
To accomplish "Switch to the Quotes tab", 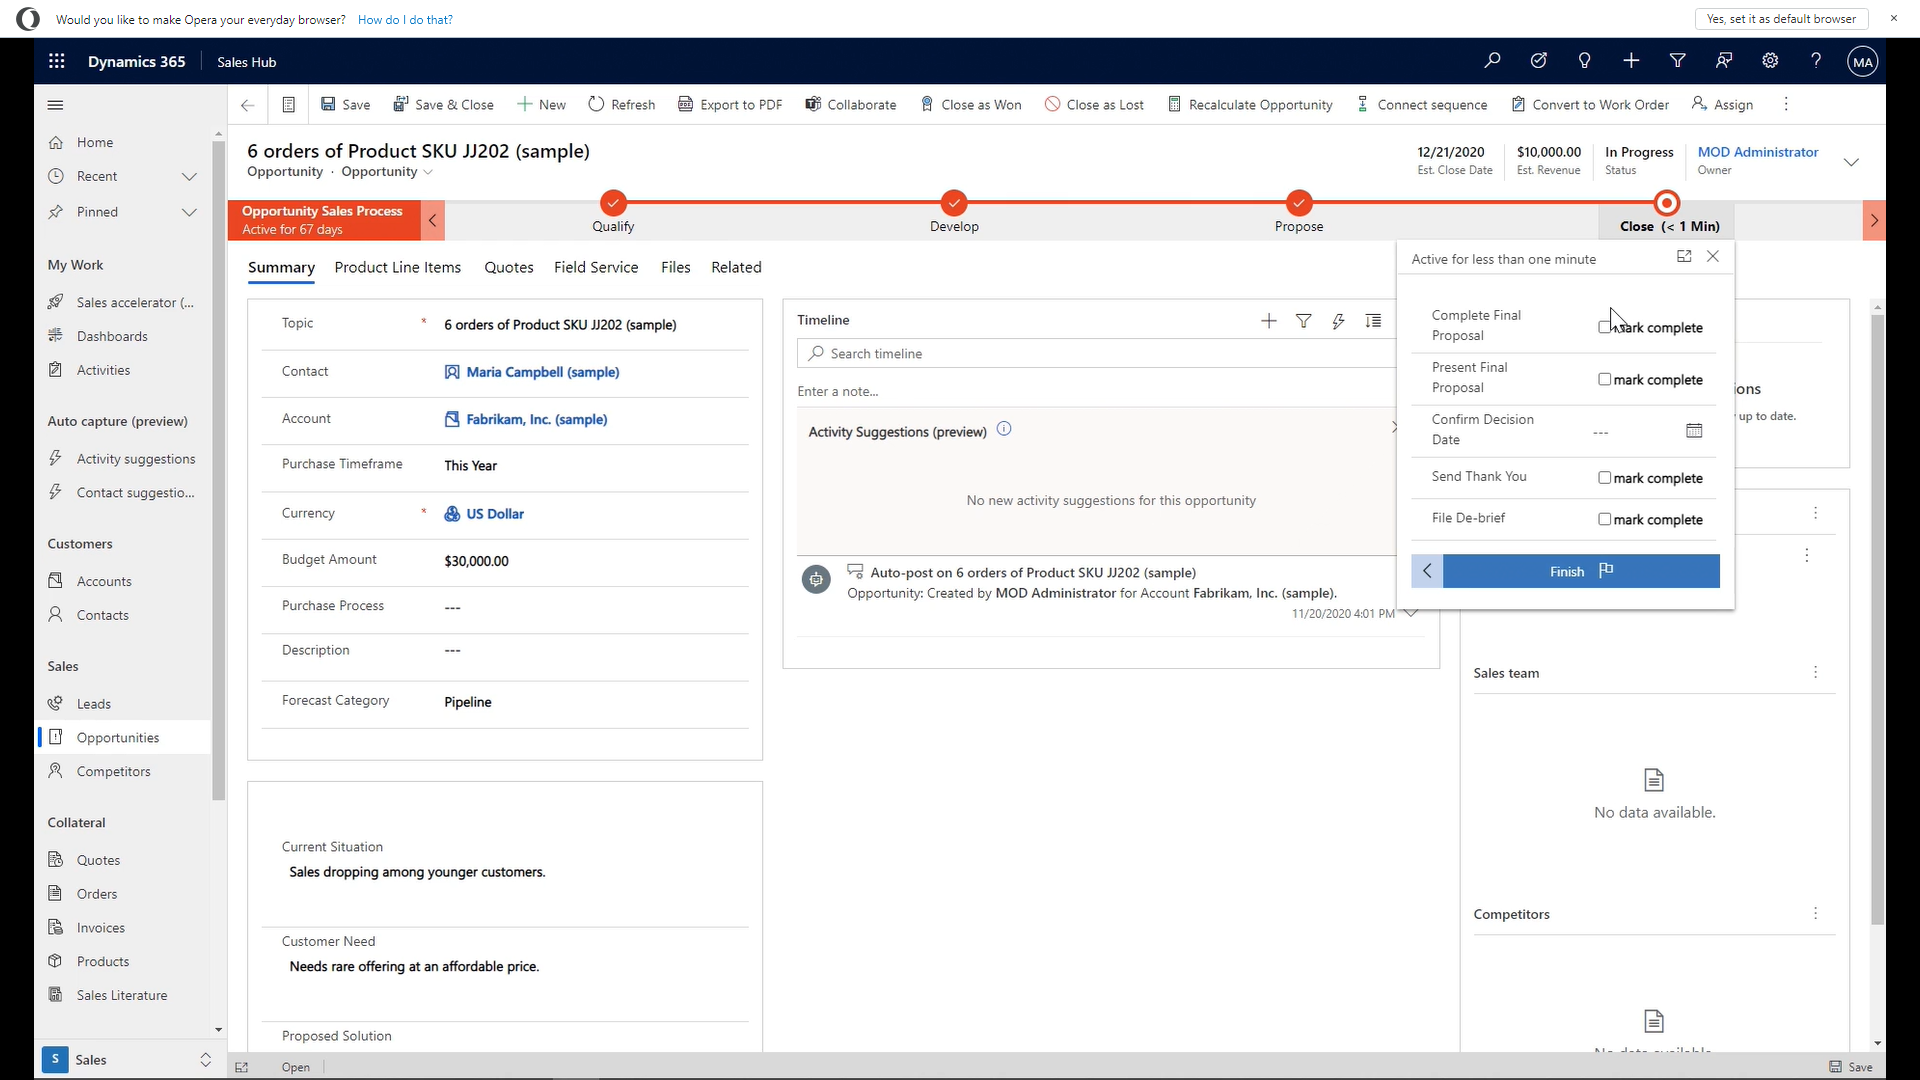I will 509,267.
